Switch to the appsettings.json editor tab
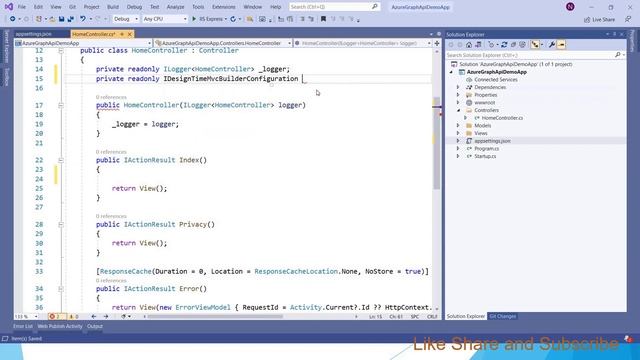The height and width of the screenshot is (360, 640). [x=34, y=34]
